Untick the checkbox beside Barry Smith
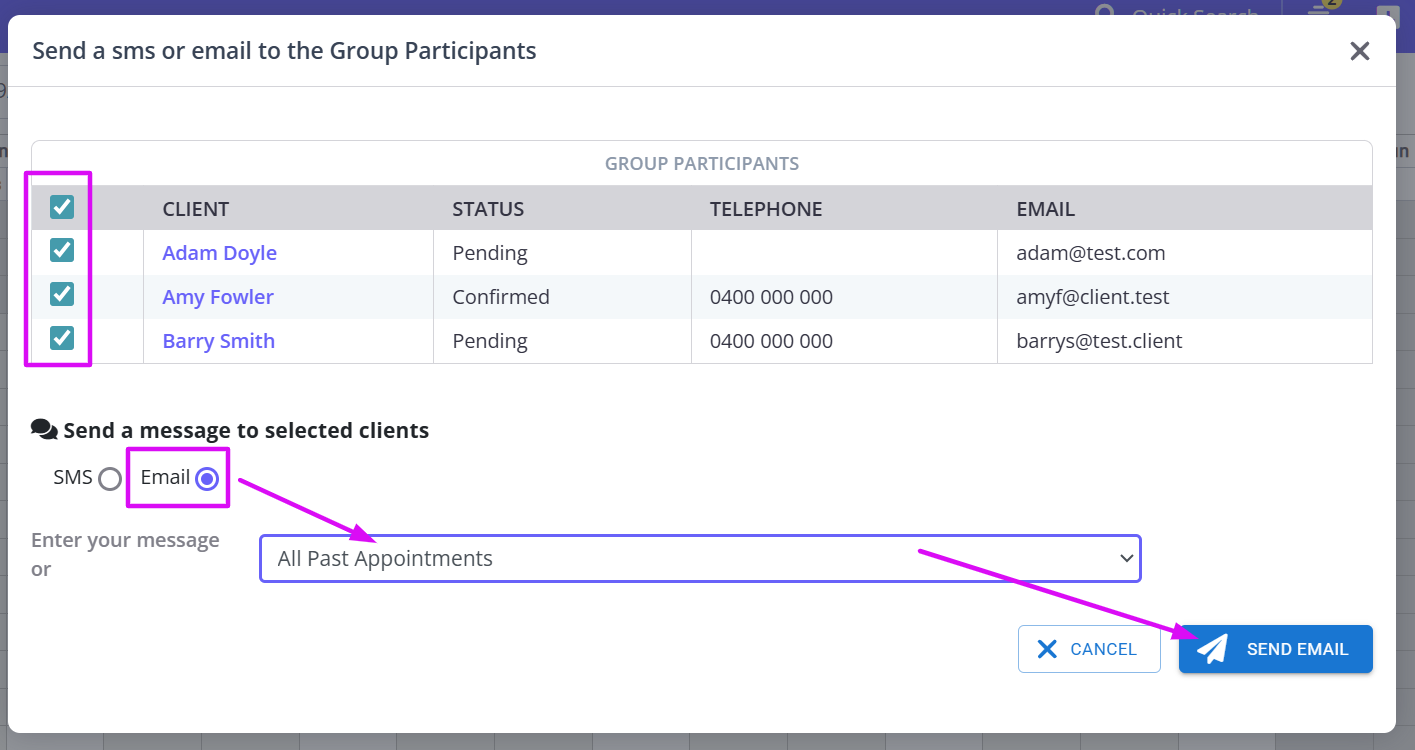This screenshot has height=750, width=1415. (62, 338)
